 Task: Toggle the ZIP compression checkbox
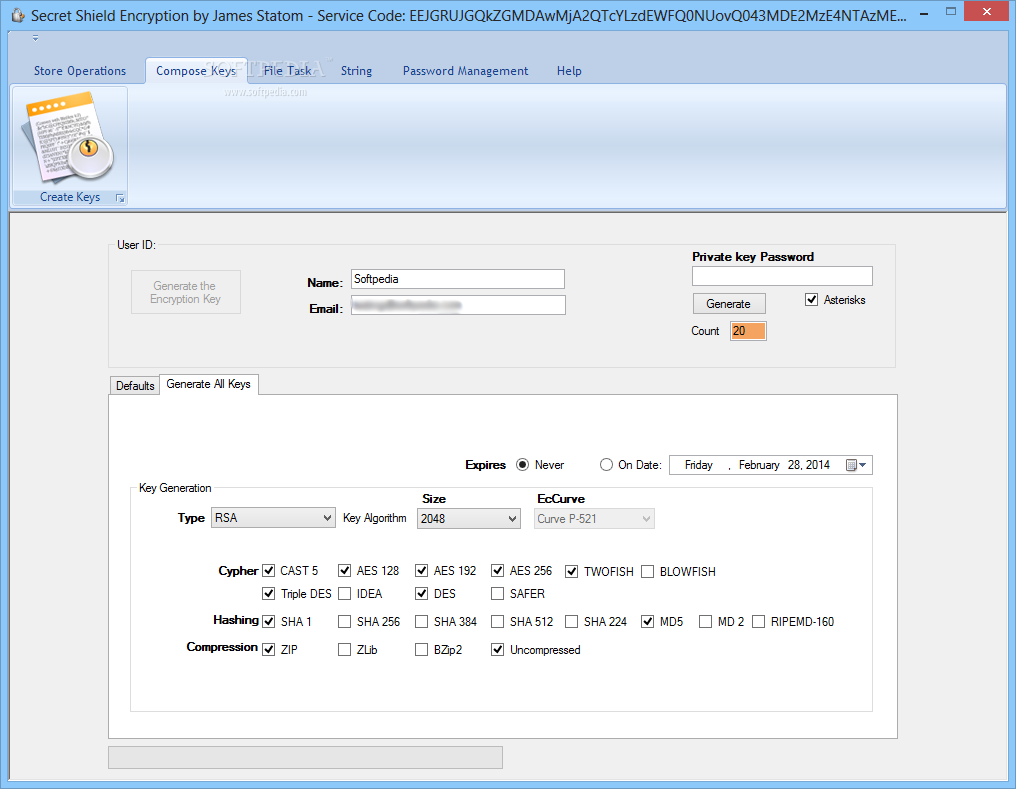coord(268,649)
